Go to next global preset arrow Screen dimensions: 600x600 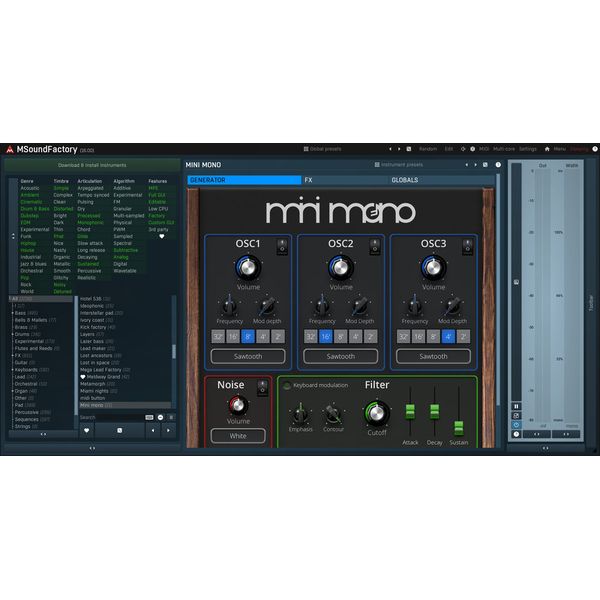point(399,149)
